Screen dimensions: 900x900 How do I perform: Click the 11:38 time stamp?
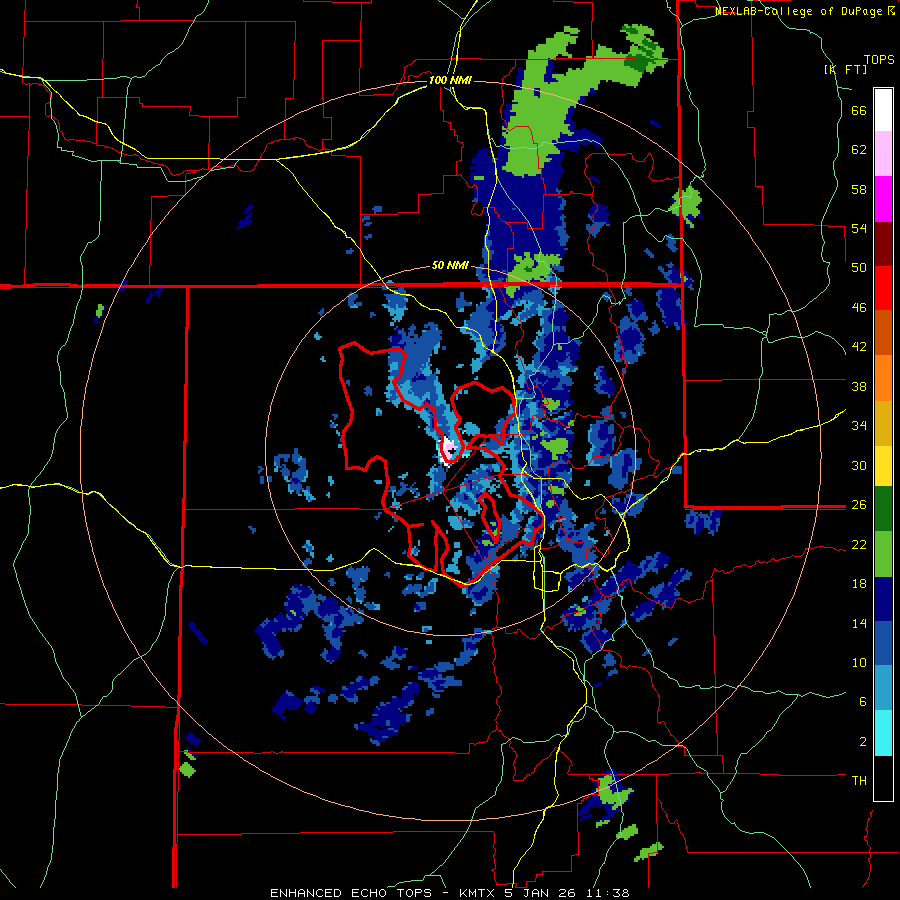[x=608, y=893]
